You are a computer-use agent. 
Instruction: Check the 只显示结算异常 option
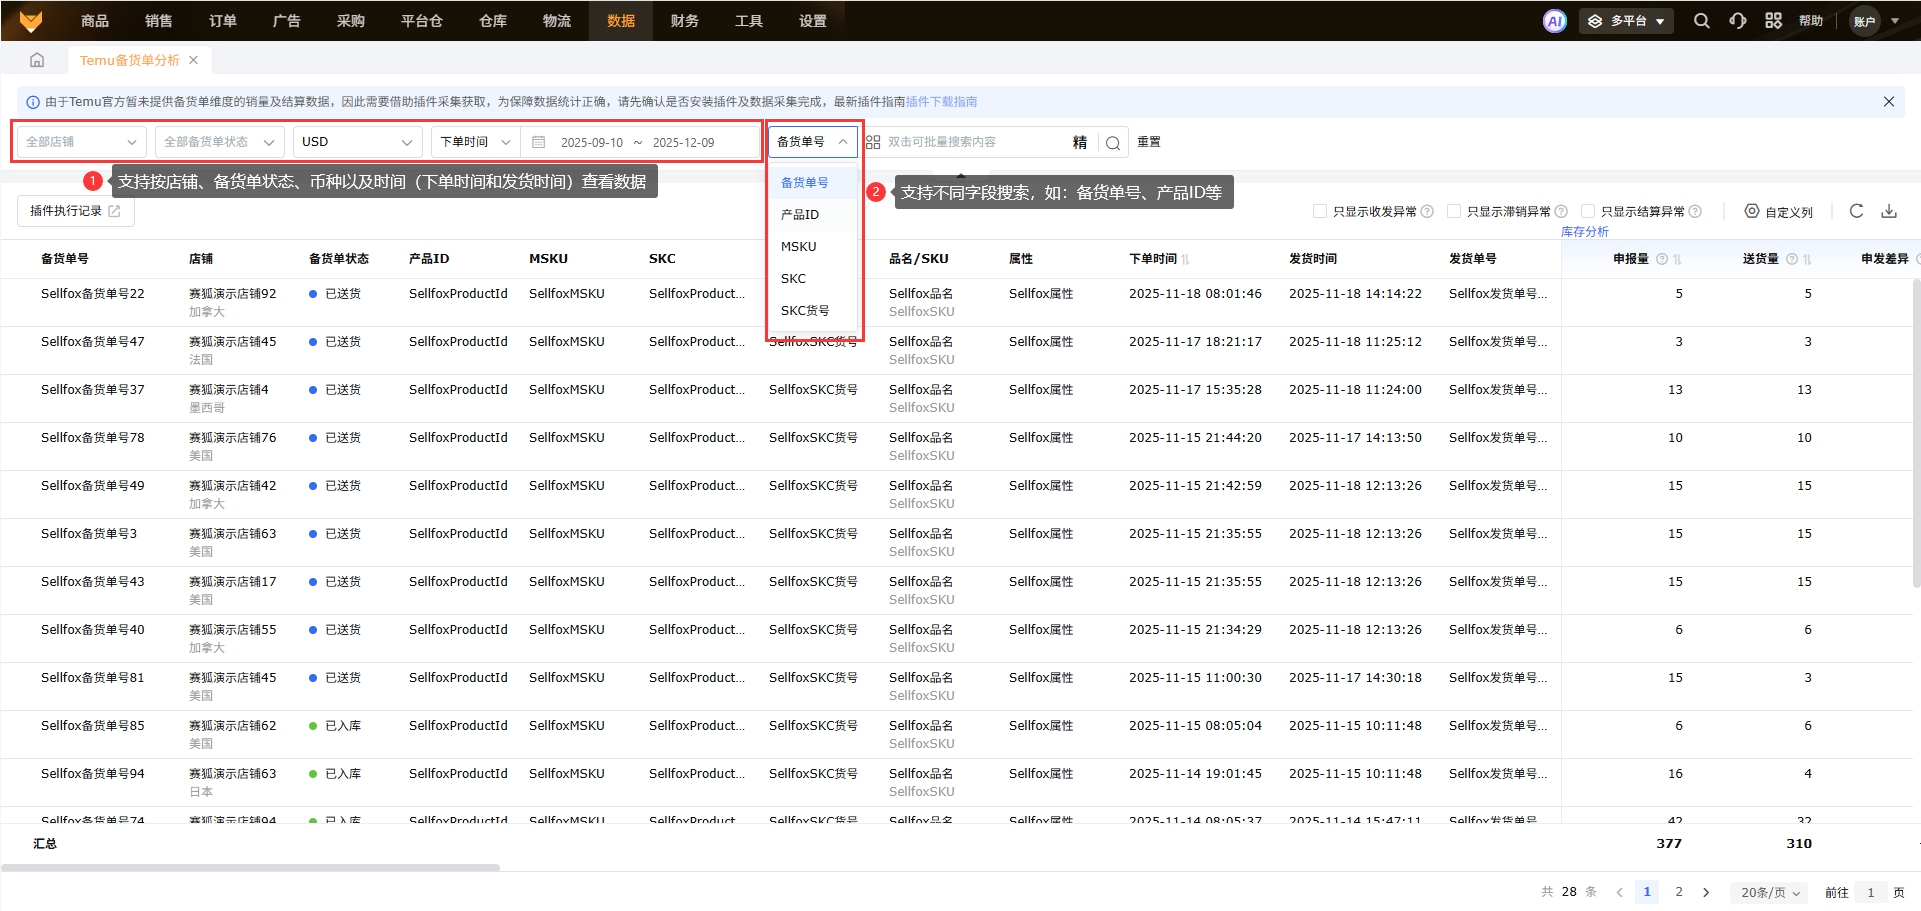click(1588, 211)
